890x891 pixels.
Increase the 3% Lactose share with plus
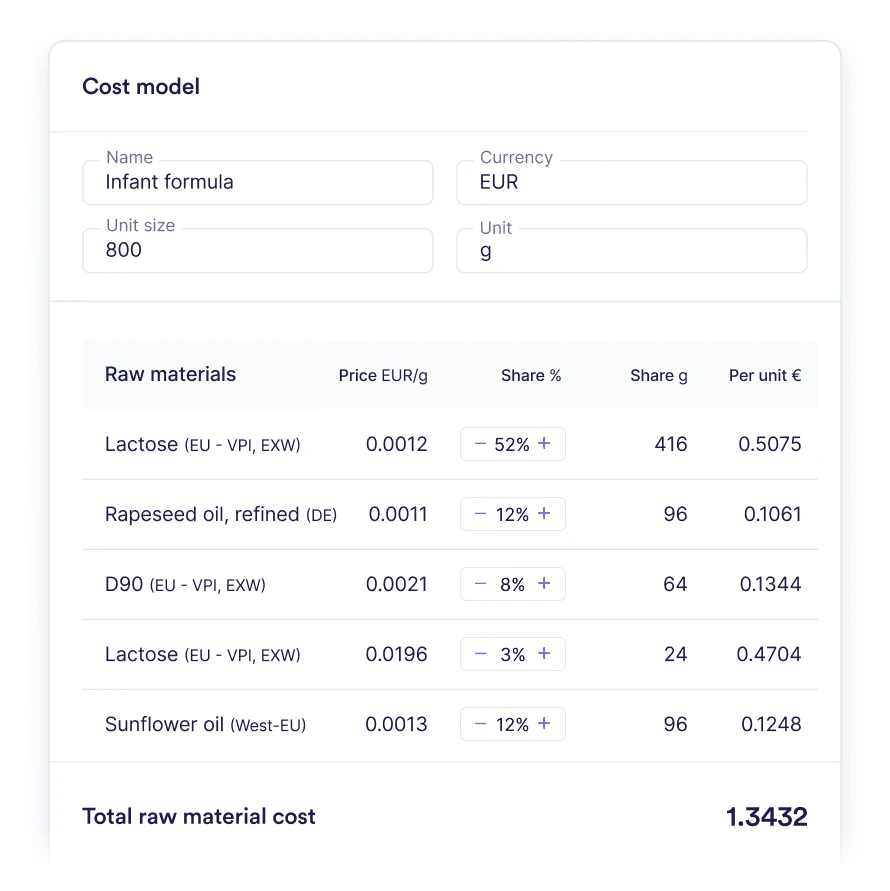click(x=544, y=653)
